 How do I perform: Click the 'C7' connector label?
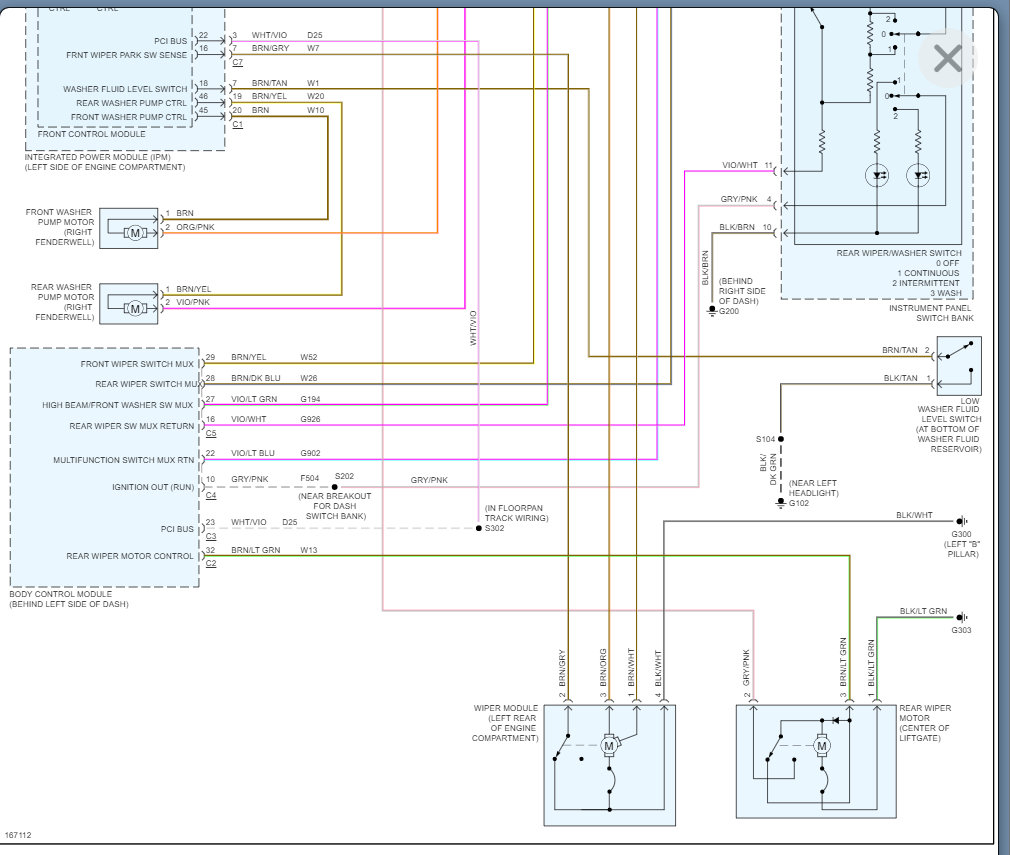point(238,62)
